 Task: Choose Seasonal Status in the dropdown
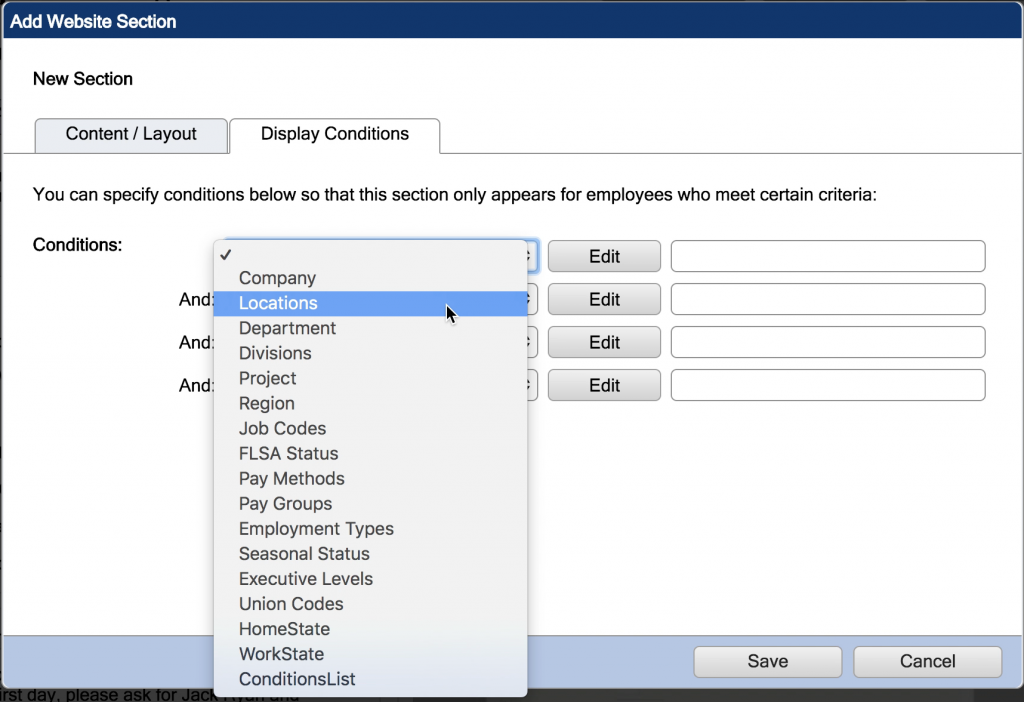click(x=303, y=553)
